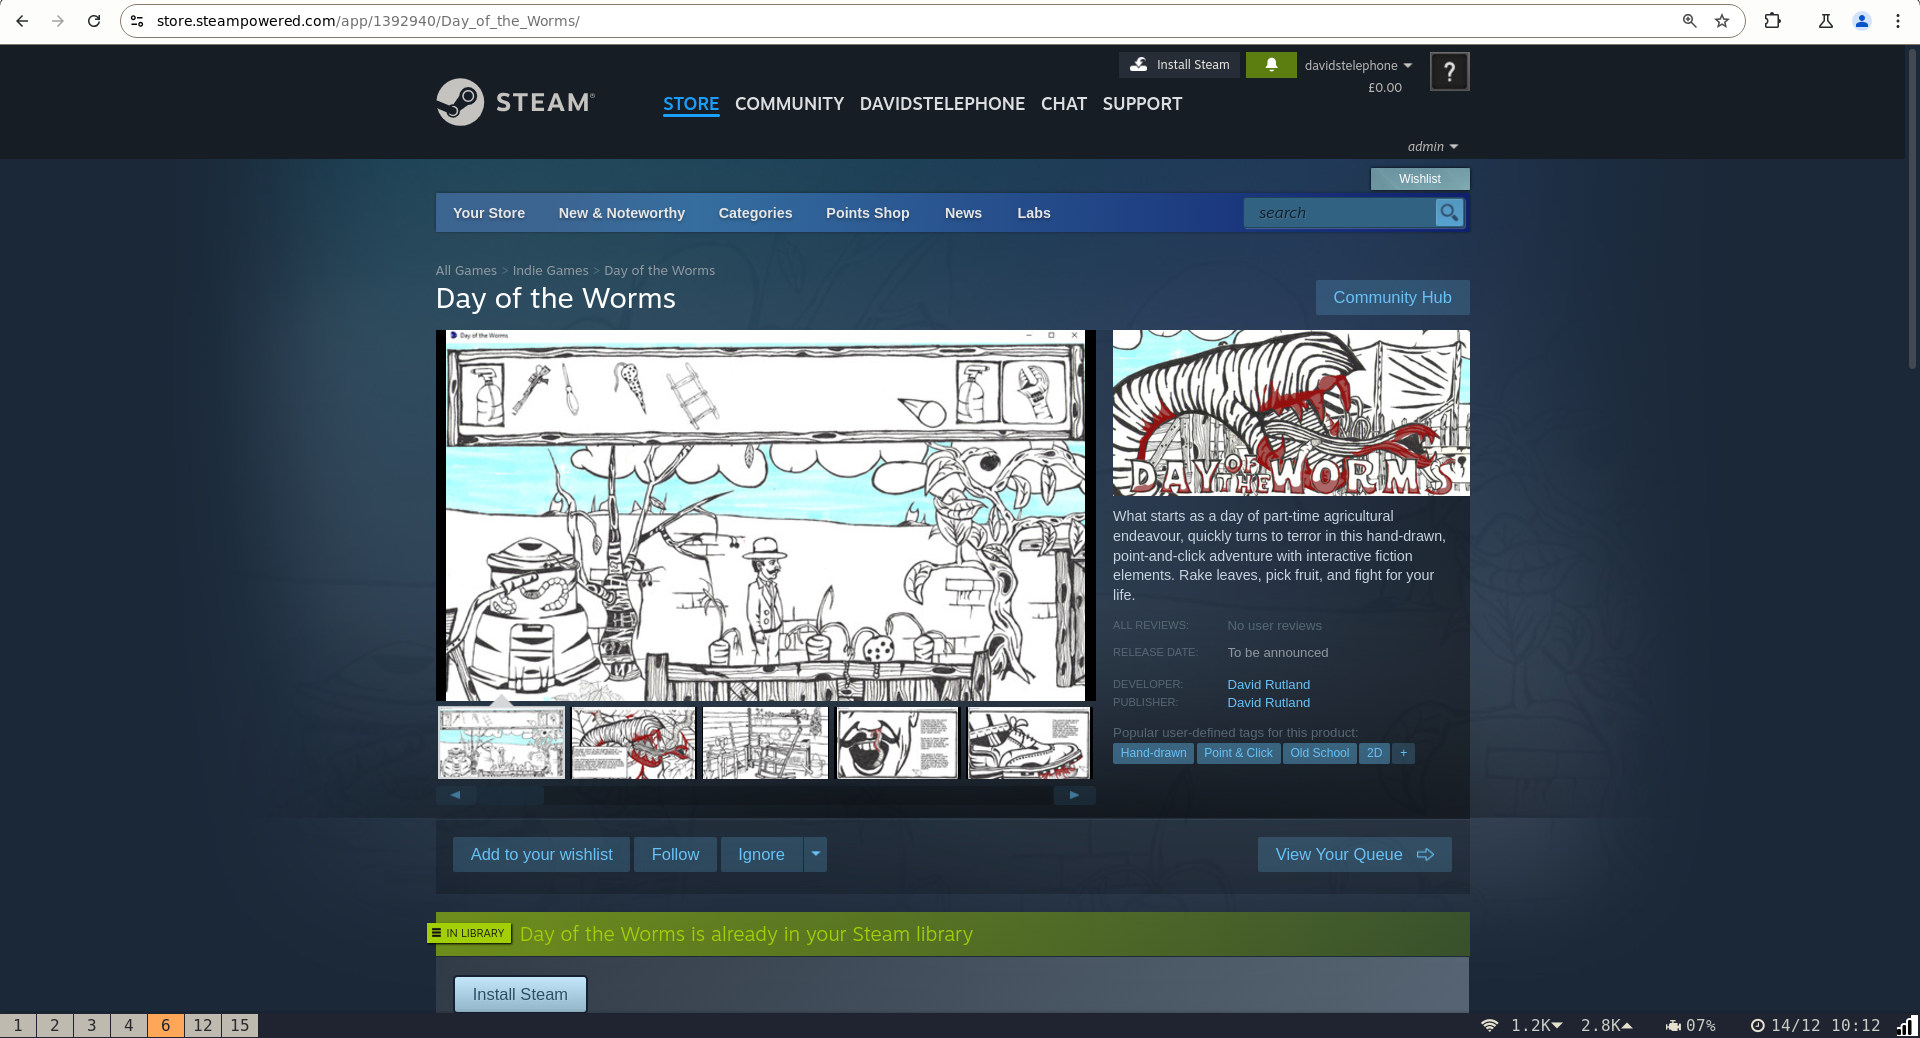Click the store search input field

click(x=1340, y=213)
